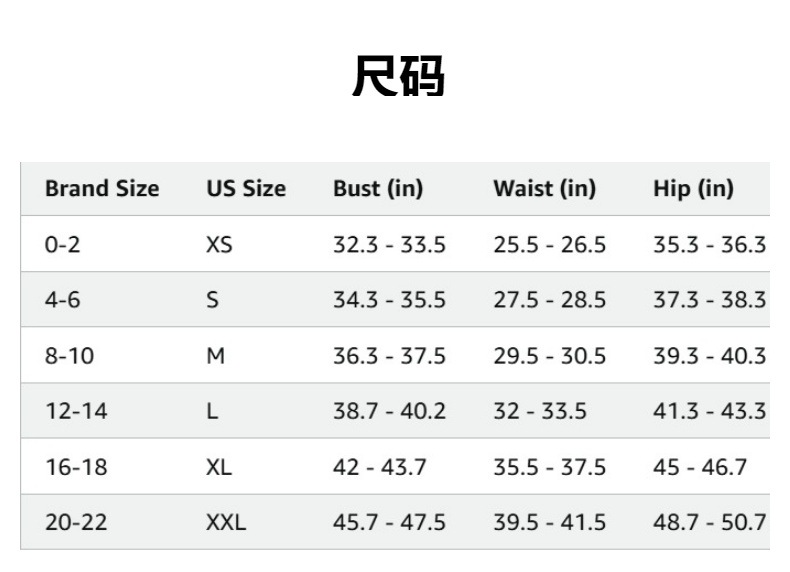Image resolution: width=790 pixels, height=572 pixels.
Task: Click hip value 41.3 - 43.3
Action: click(x=709, y=411)
